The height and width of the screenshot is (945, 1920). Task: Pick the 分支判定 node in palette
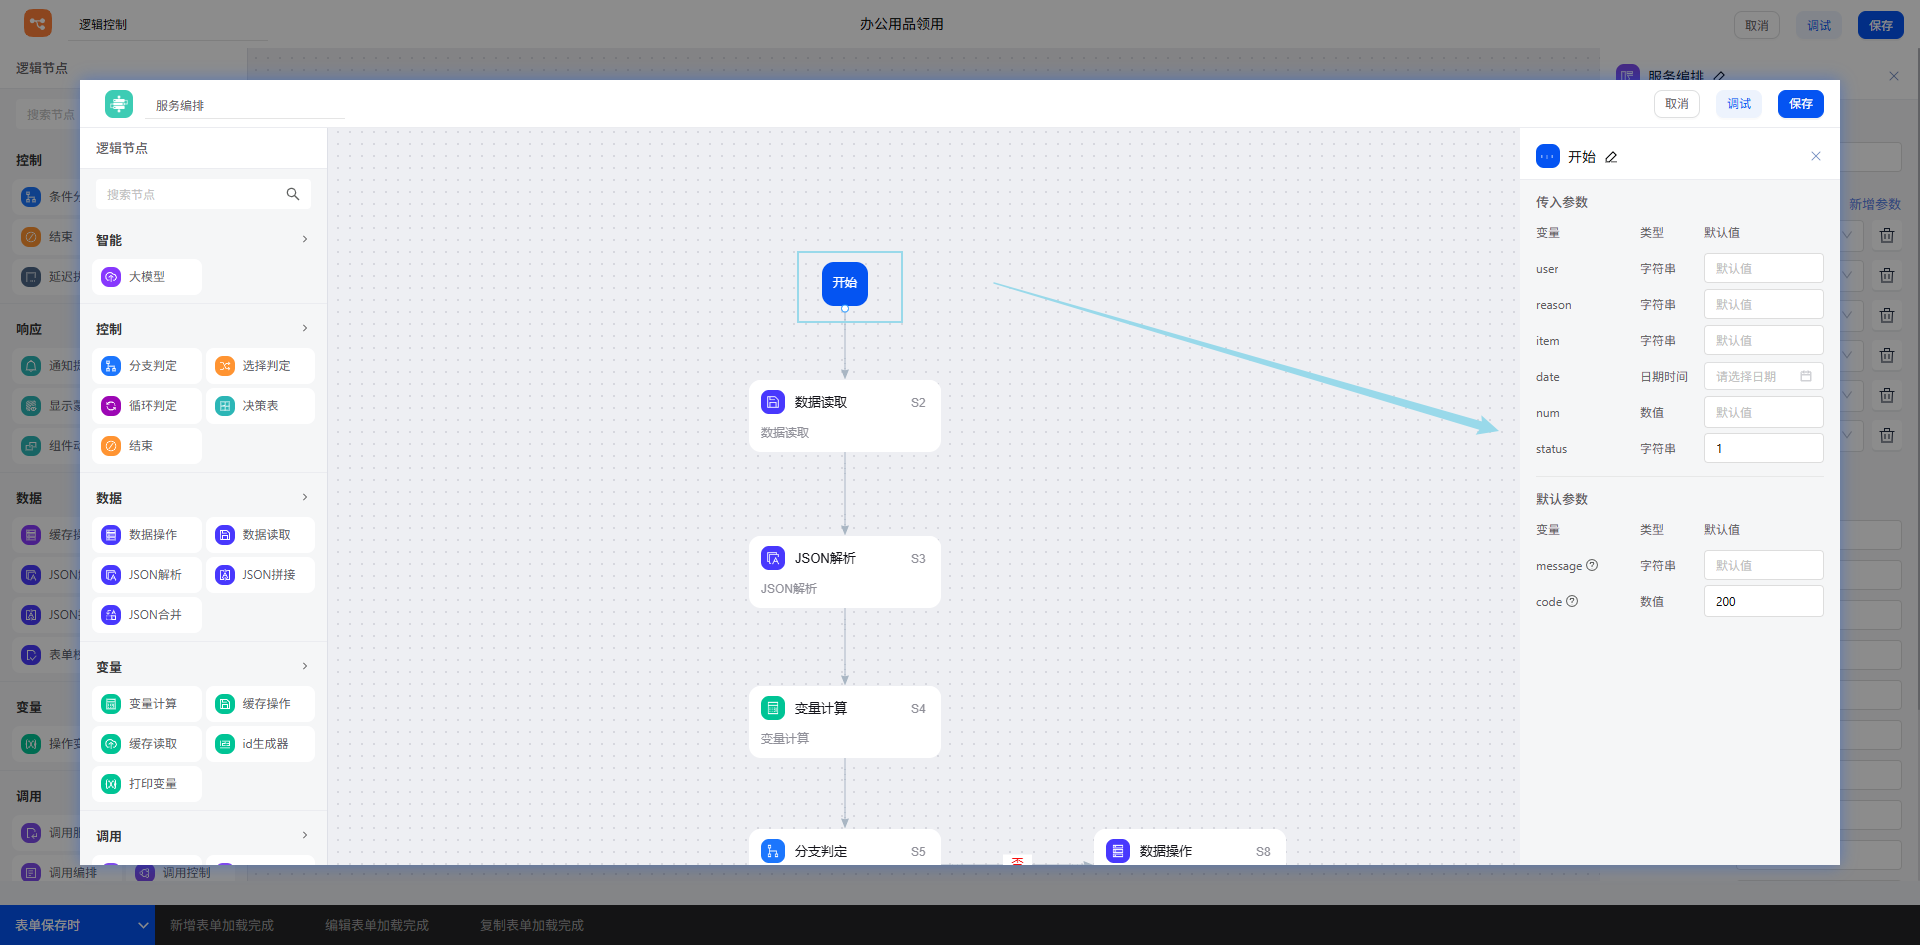click(147, 366)
